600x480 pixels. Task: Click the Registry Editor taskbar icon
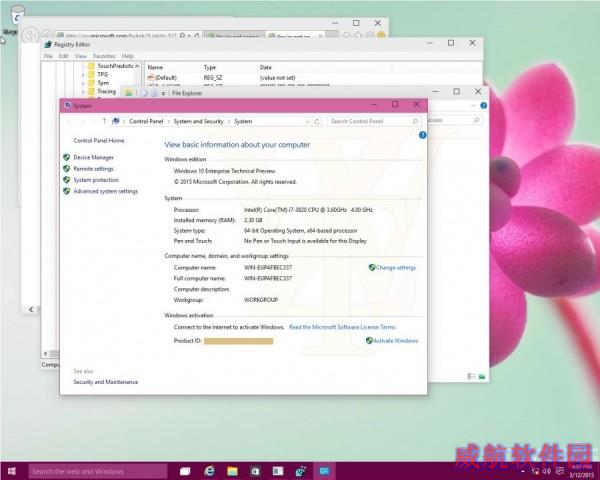[301, 471]
